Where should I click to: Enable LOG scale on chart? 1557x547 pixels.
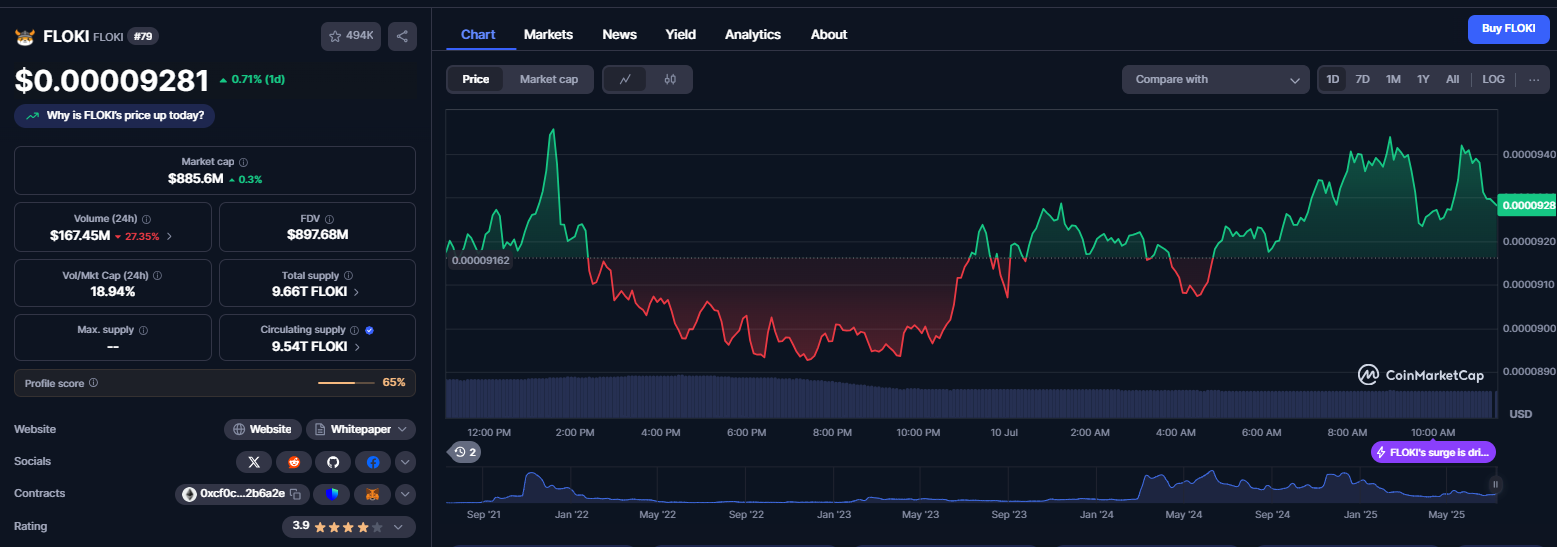pyautogui.click(x=1493, y=79)
